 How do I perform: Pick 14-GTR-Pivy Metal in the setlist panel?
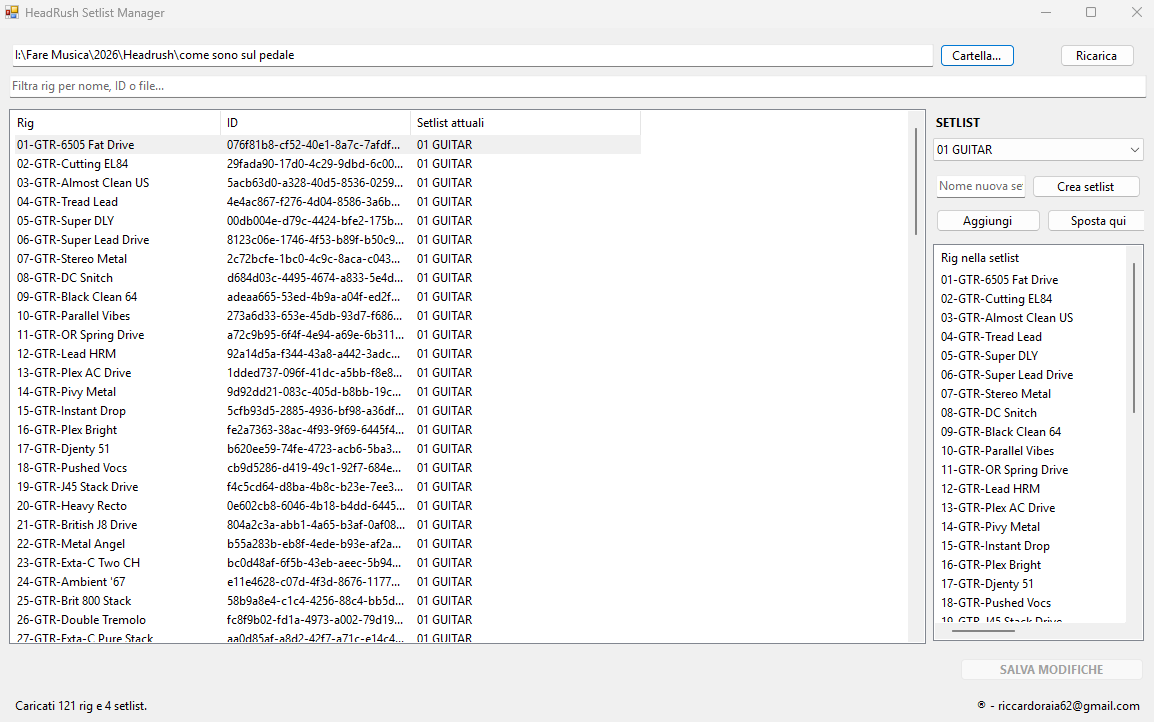click(991, 528)
